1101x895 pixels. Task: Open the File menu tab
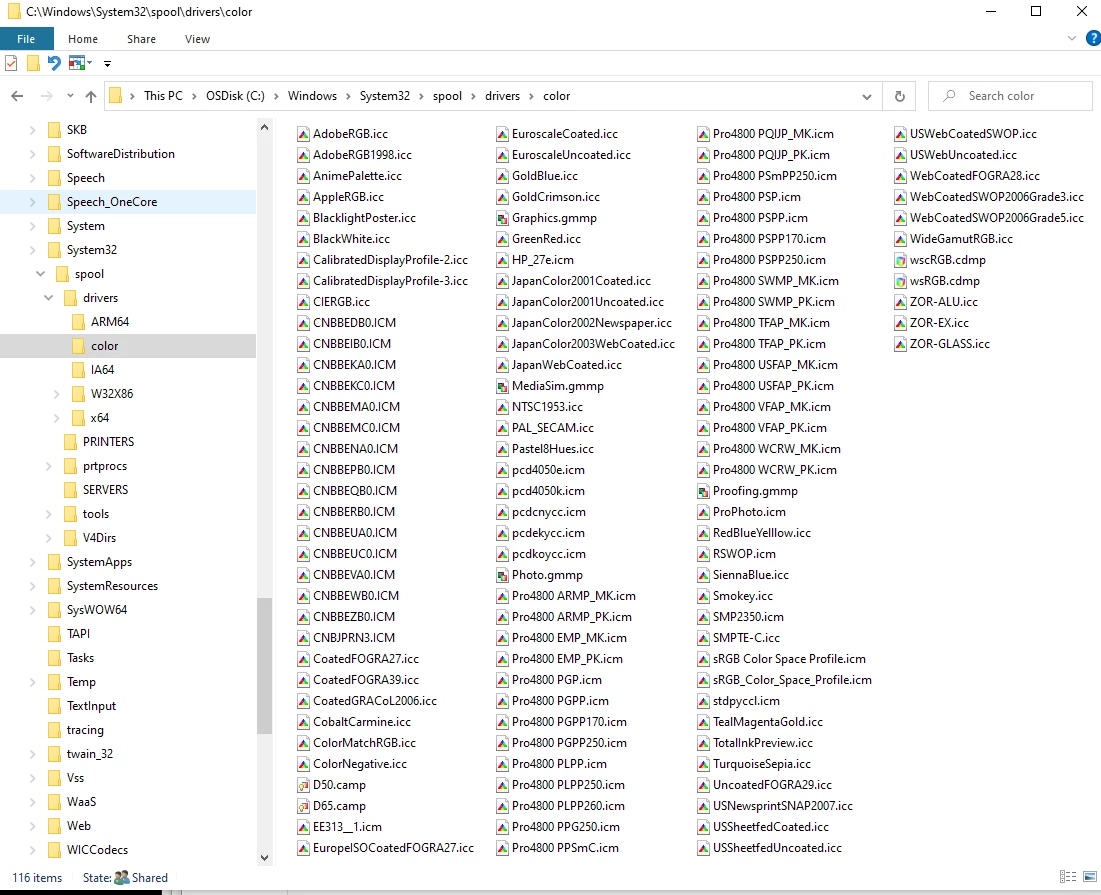coord(27,39)
